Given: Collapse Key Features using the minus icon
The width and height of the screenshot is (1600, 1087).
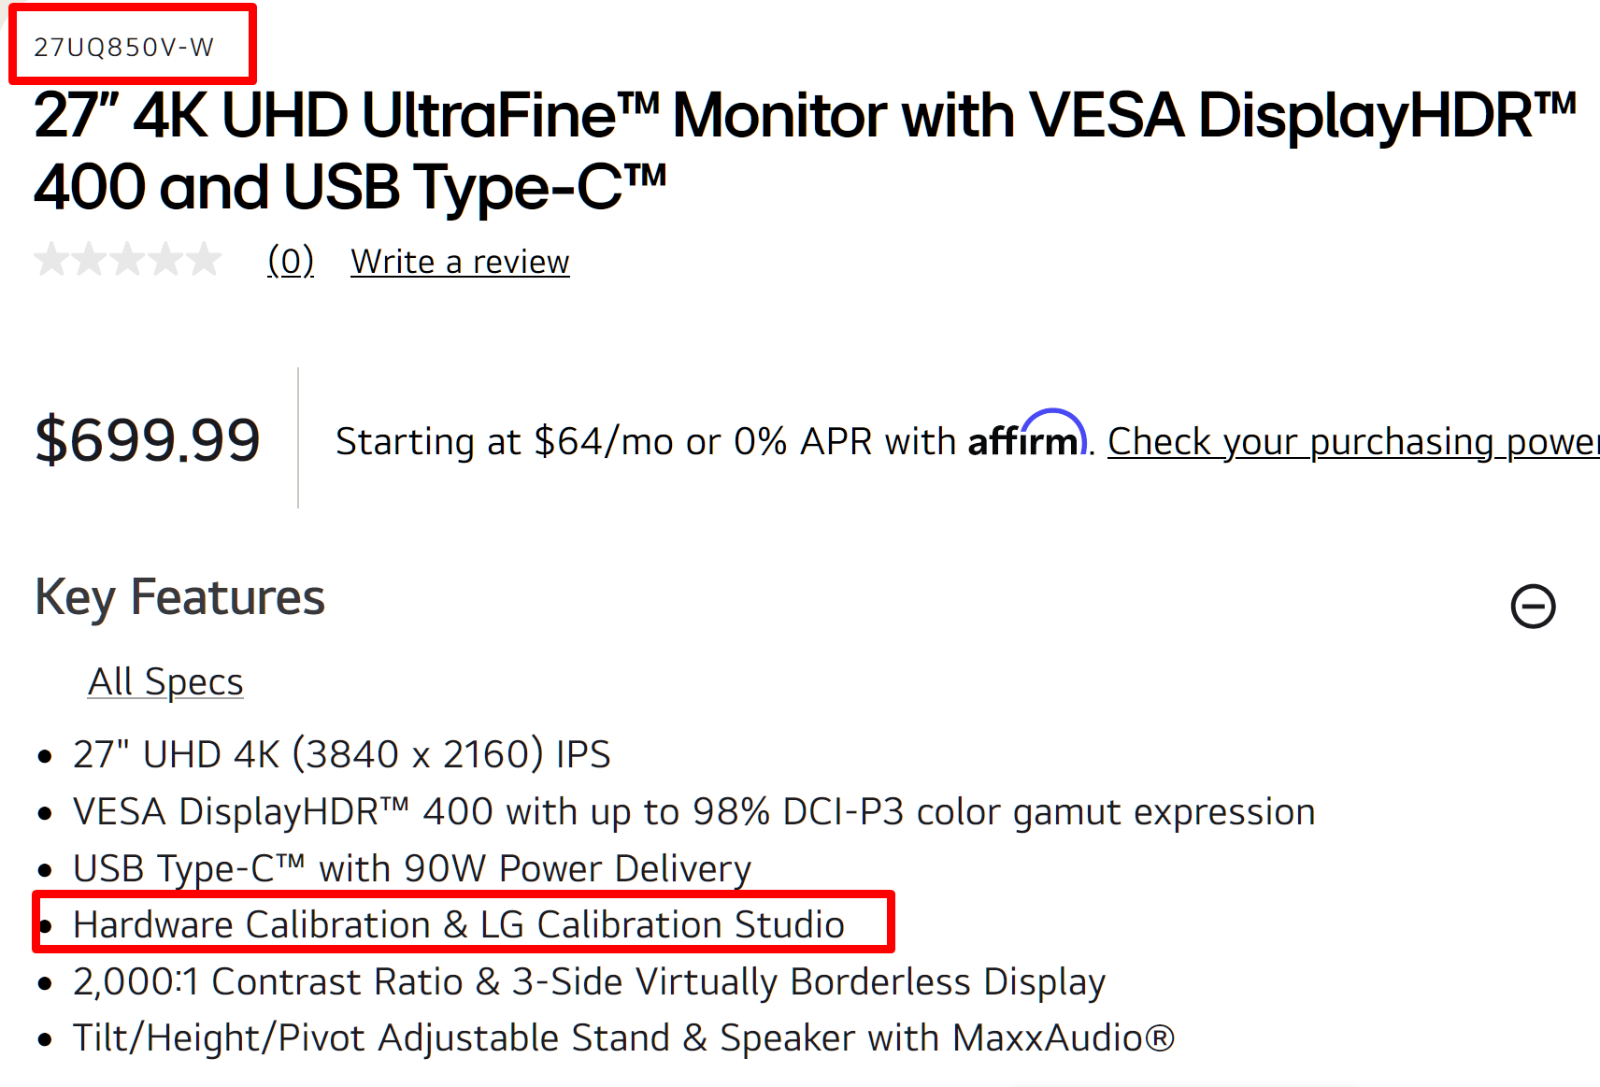Looking at the screenshot, I should pos(1532,606).
